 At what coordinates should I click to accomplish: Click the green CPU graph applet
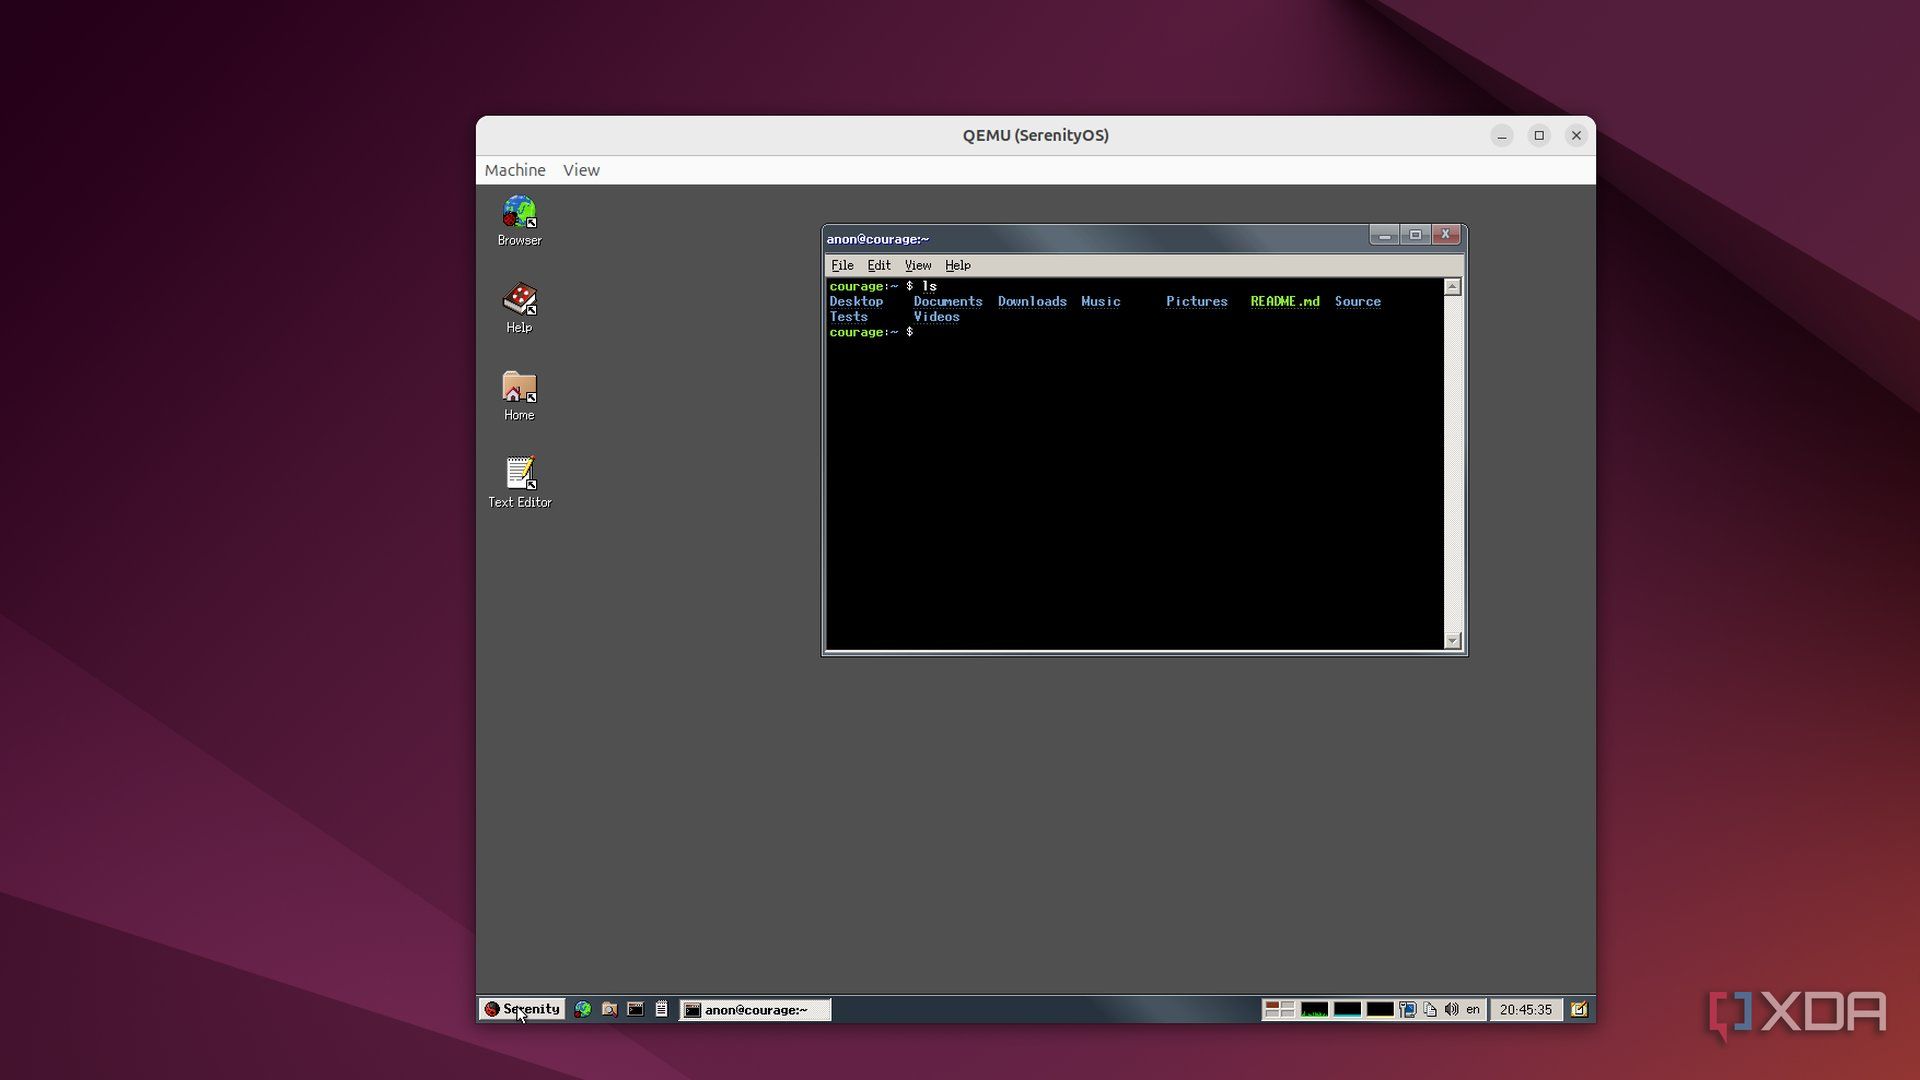(1314, 1009)
